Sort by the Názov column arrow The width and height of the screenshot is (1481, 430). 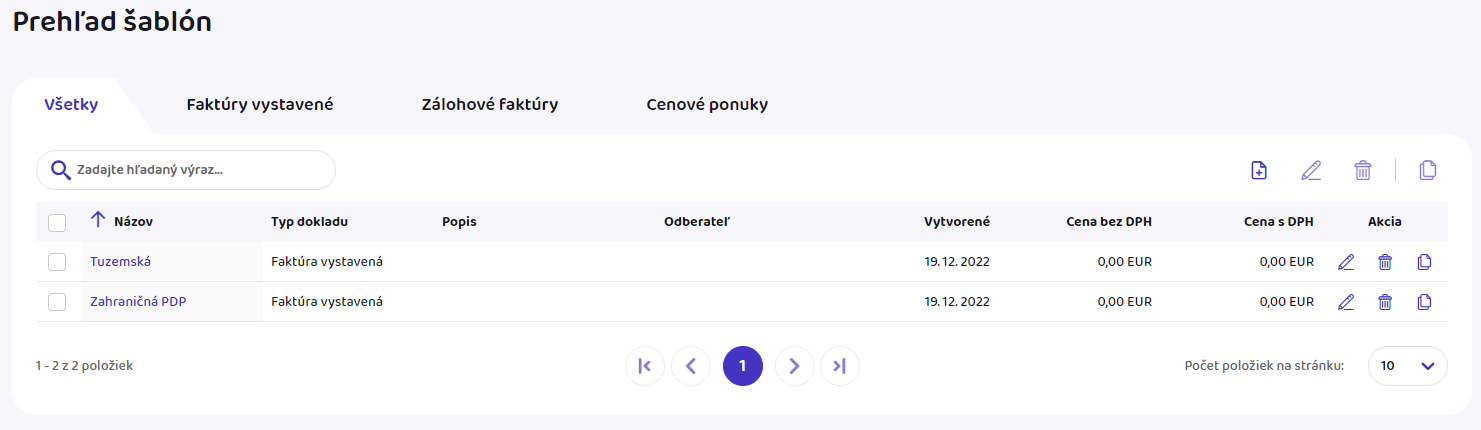98,221
